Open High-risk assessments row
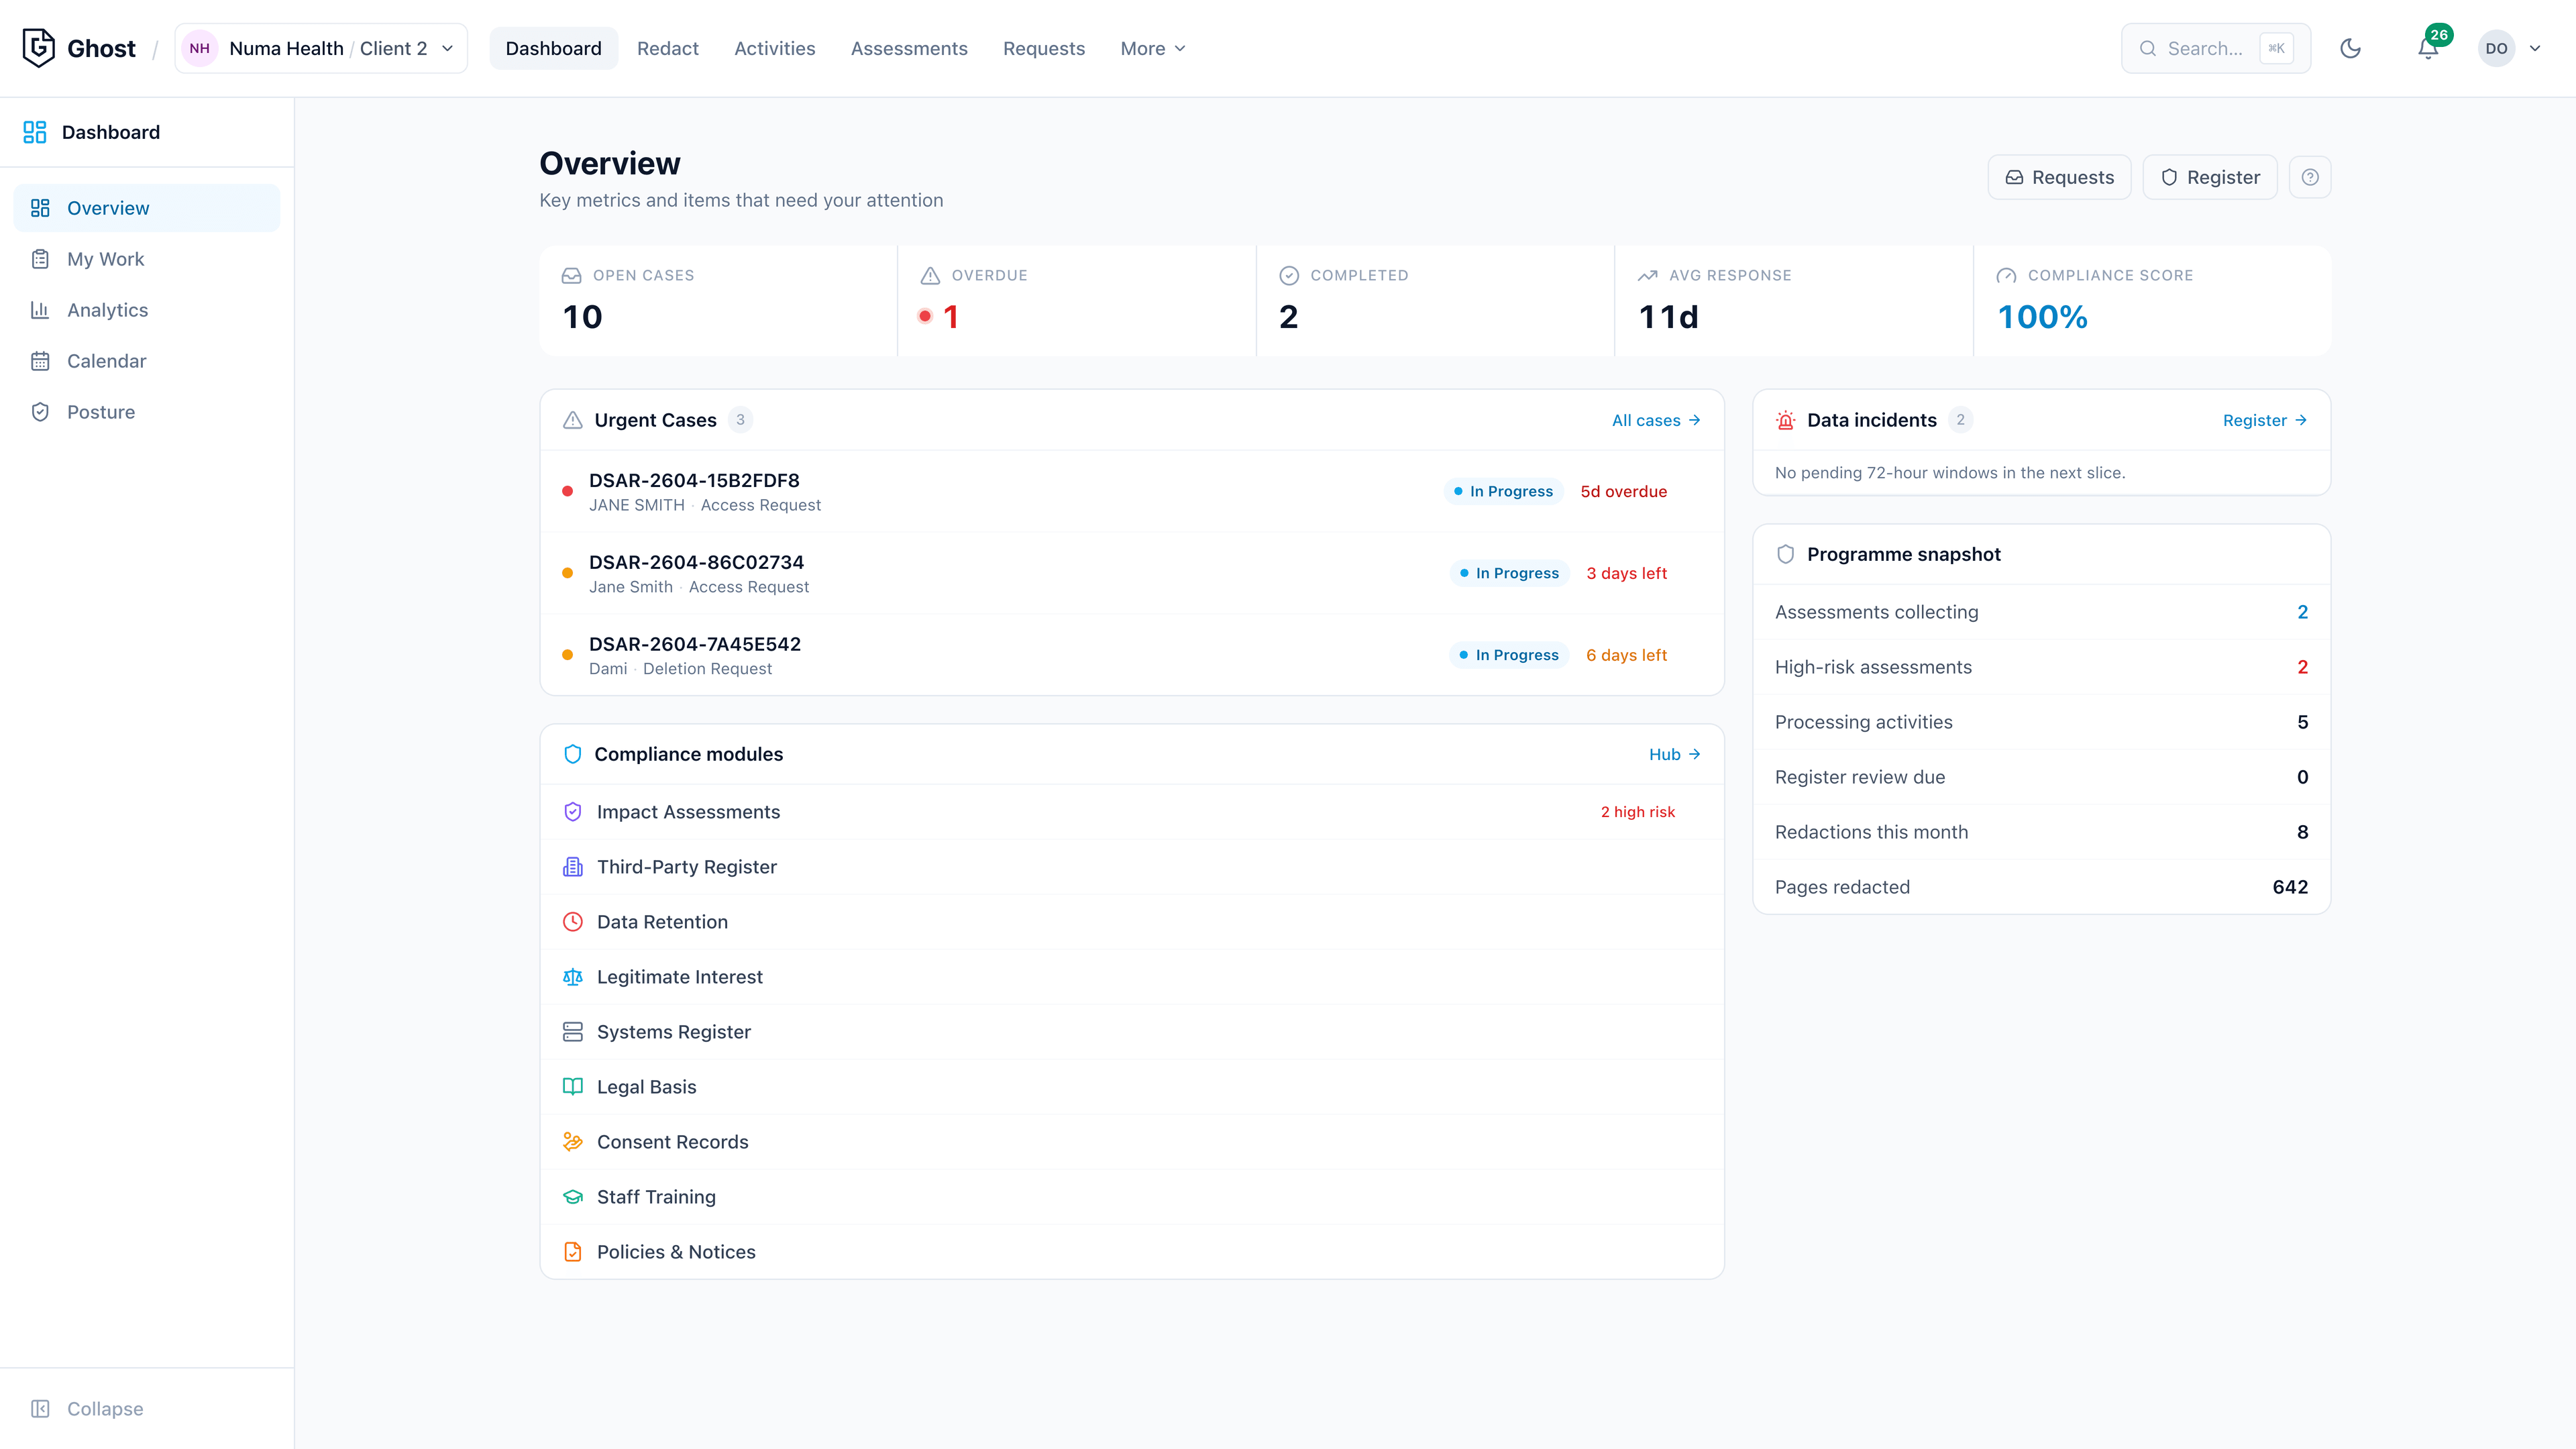Image resolution: width=2576 pixels, height=1449 pixels. pos(2041,667)
